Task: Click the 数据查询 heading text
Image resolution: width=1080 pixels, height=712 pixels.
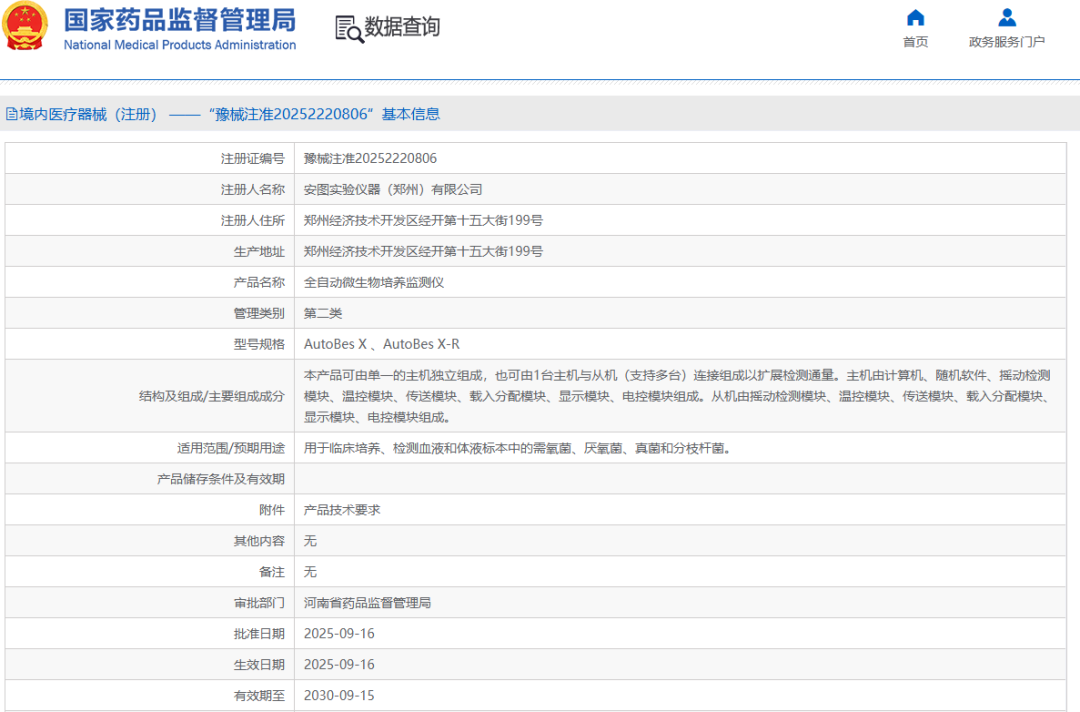Action: point(402,28)
